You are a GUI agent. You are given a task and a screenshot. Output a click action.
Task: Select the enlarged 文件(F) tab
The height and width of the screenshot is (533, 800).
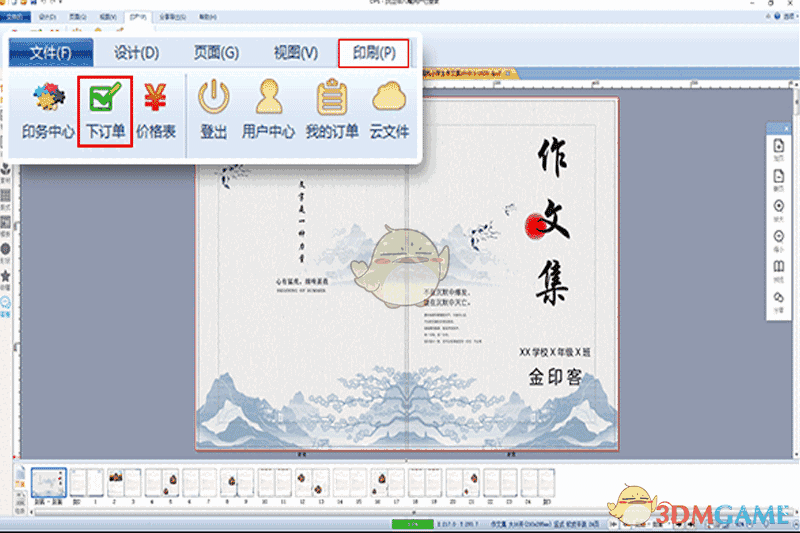(51, 53)
